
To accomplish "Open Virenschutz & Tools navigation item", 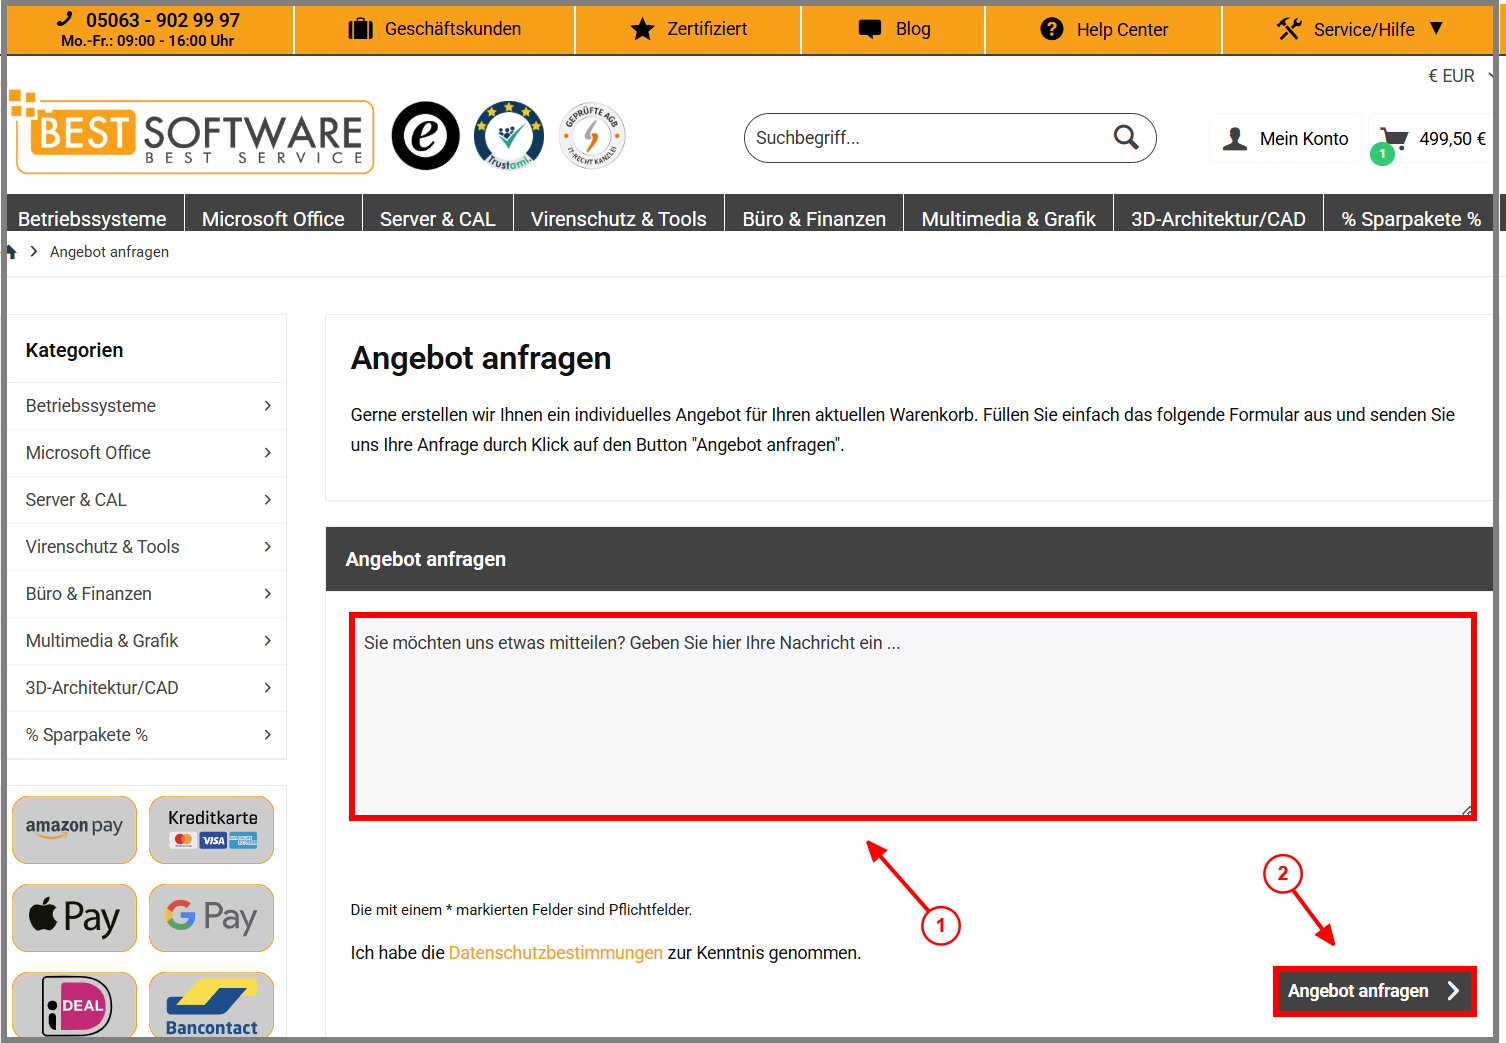I will [619, 218].
